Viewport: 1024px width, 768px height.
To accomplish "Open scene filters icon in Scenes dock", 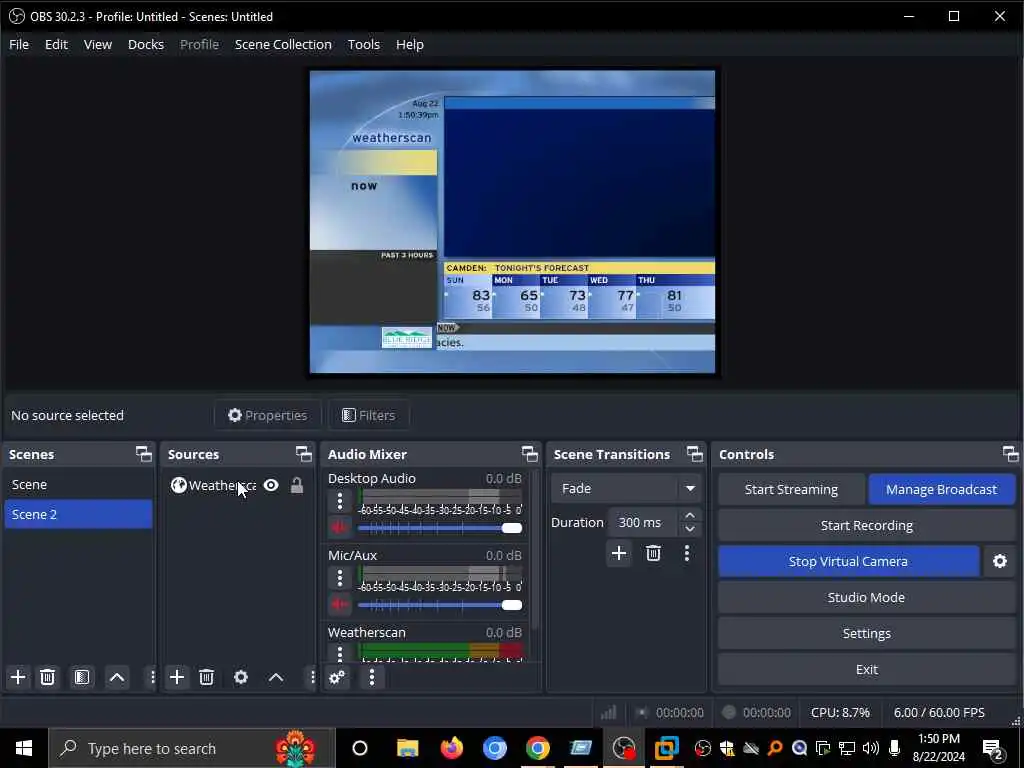I will coord(82,677).
